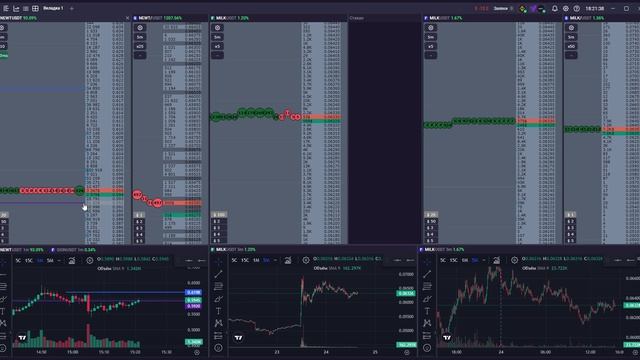Open TradingView logo on NEWT chart
The image size is (640, 360).
pyautogui.click(x=22, y=338)
